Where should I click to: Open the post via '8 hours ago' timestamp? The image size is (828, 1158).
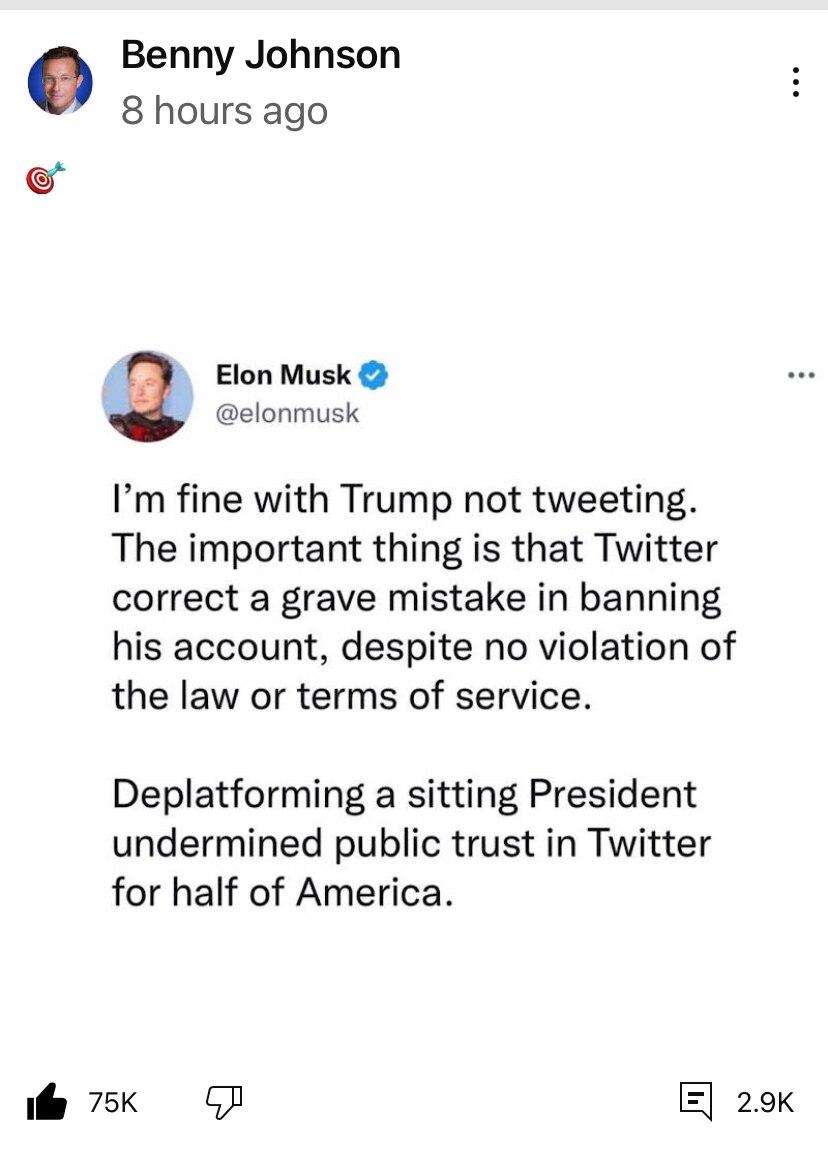tap(224, 110)
